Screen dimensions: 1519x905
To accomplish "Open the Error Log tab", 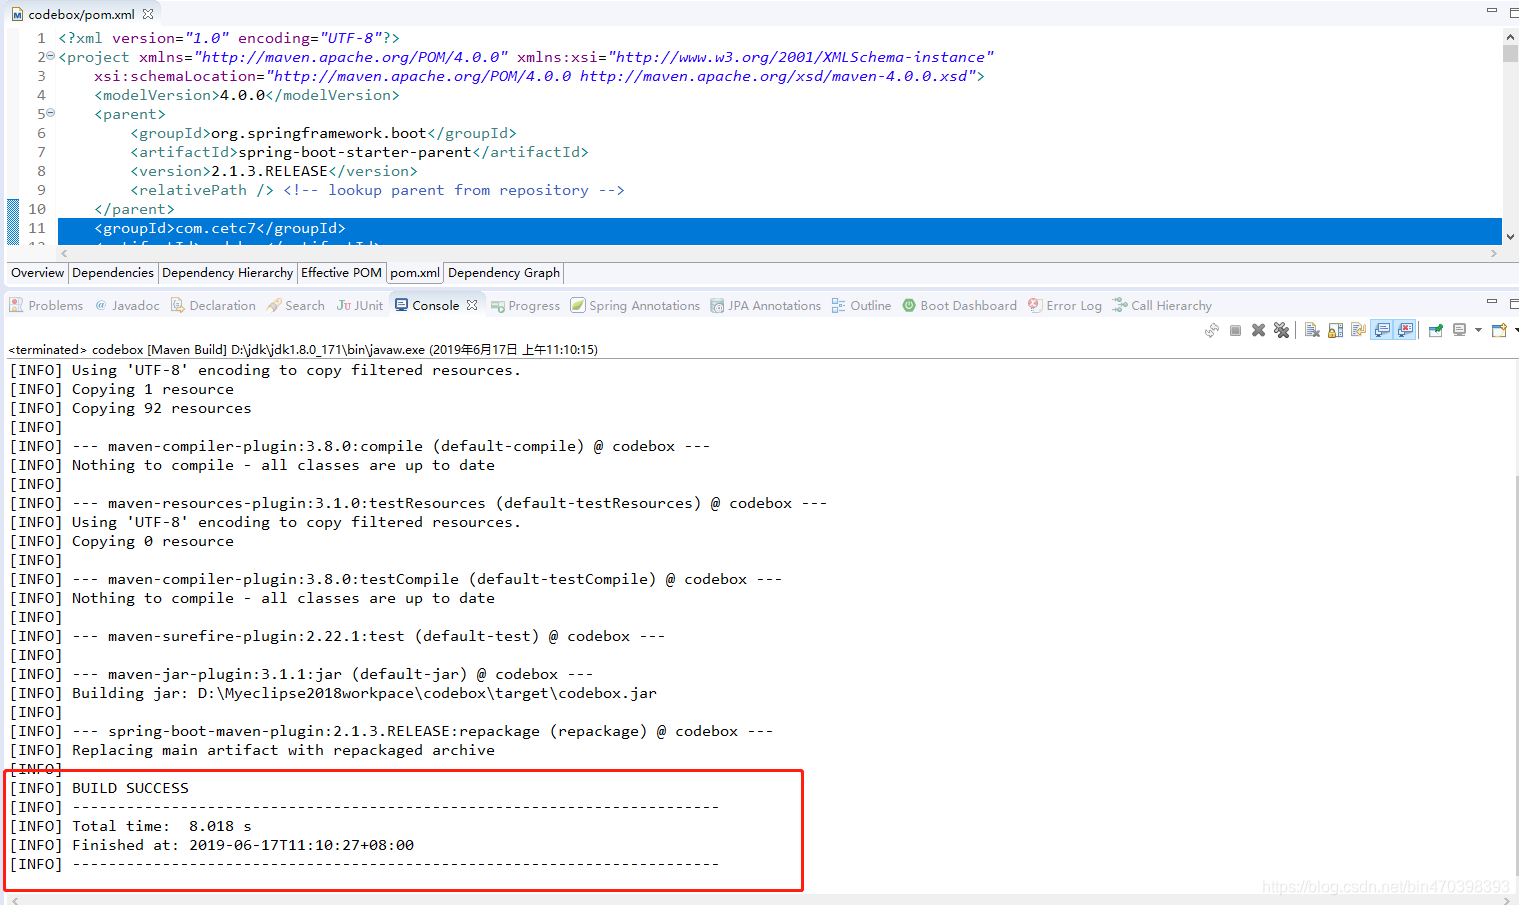I will [1065, 306].
